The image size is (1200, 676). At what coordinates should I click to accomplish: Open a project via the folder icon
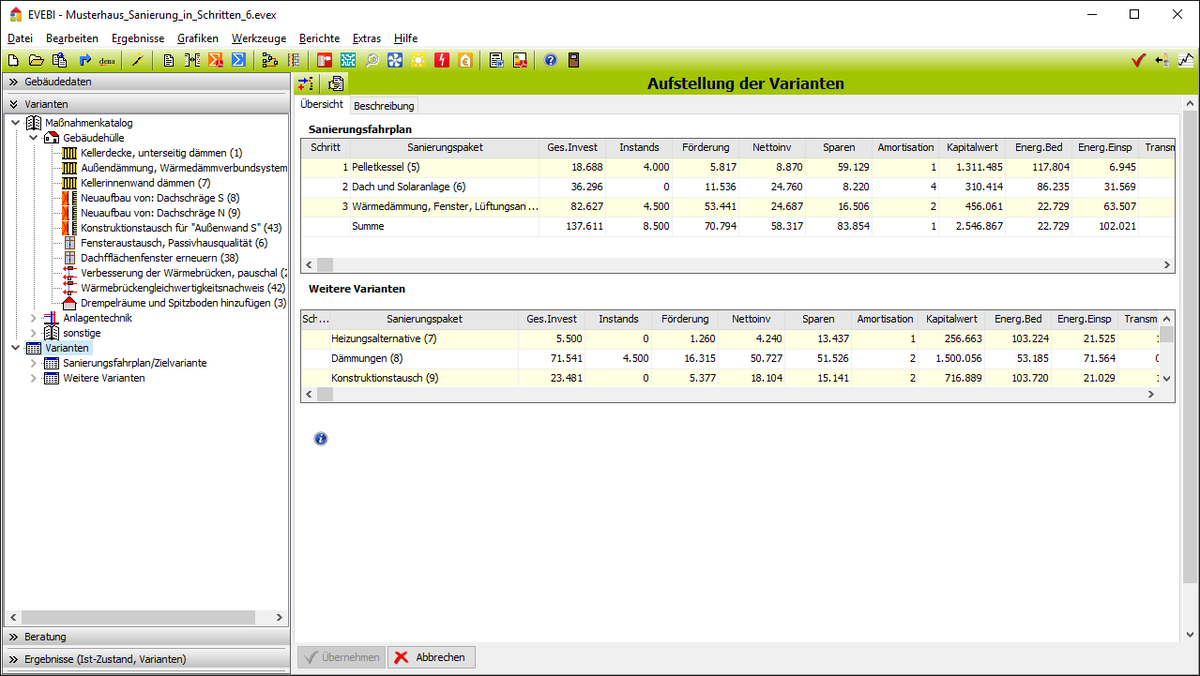coord(36,60)
